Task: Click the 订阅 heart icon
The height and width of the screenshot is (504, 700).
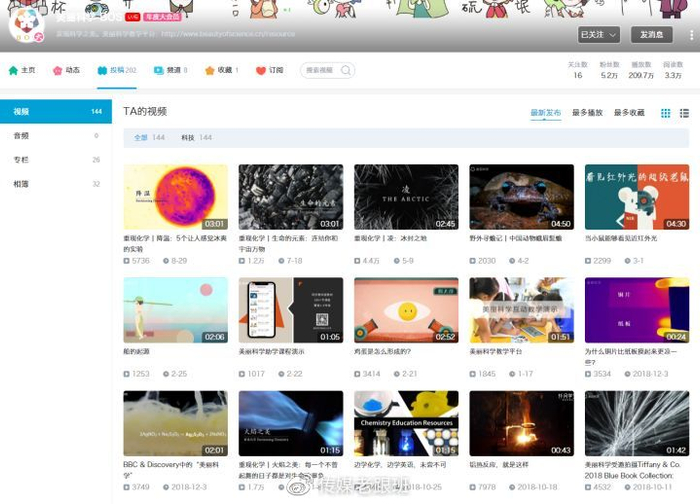Action: tap(261, 71)
